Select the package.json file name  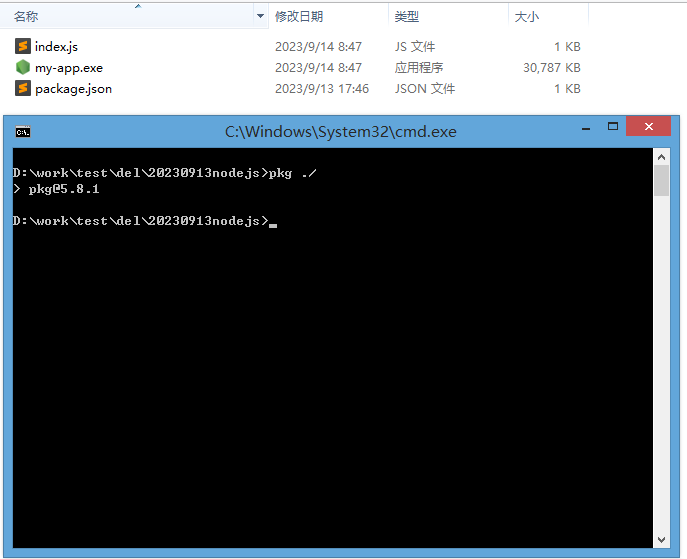click(74, 89)
